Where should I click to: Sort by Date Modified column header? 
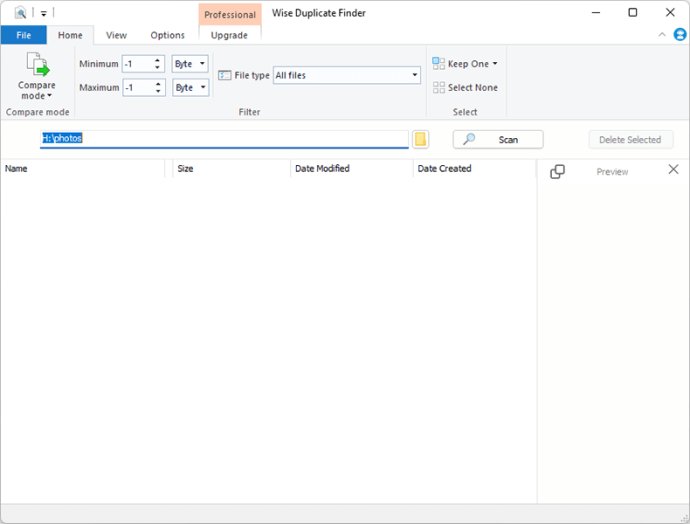[x=352, y=169]
